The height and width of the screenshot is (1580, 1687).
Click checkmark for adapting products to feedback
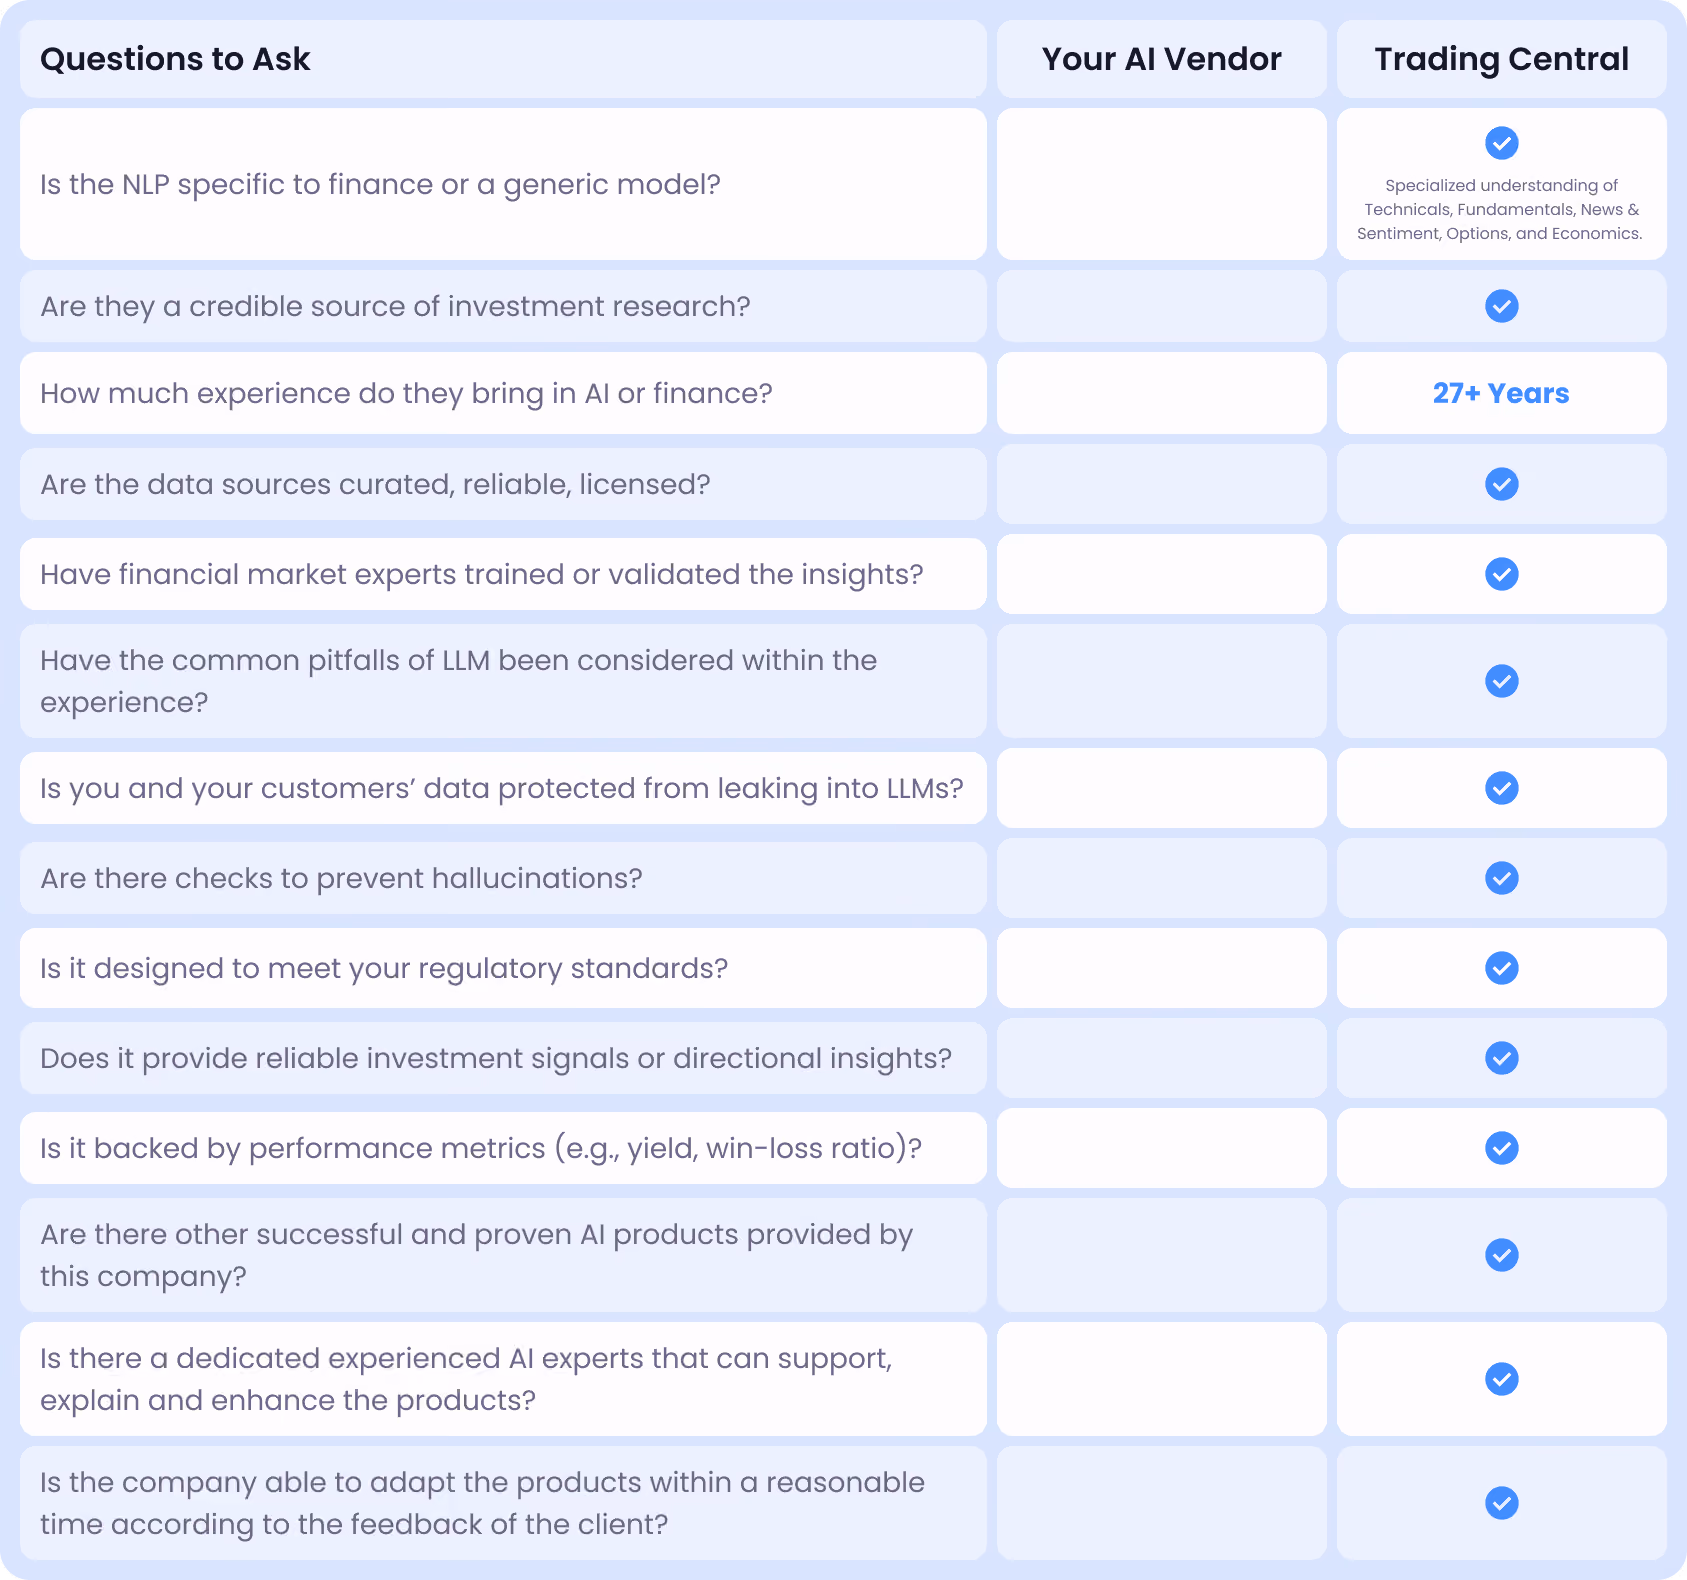1501,1503
